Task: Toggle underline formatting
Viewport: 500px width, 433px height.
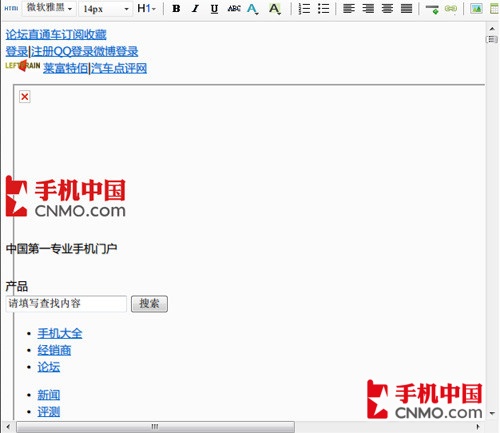Action: (214, 9)
